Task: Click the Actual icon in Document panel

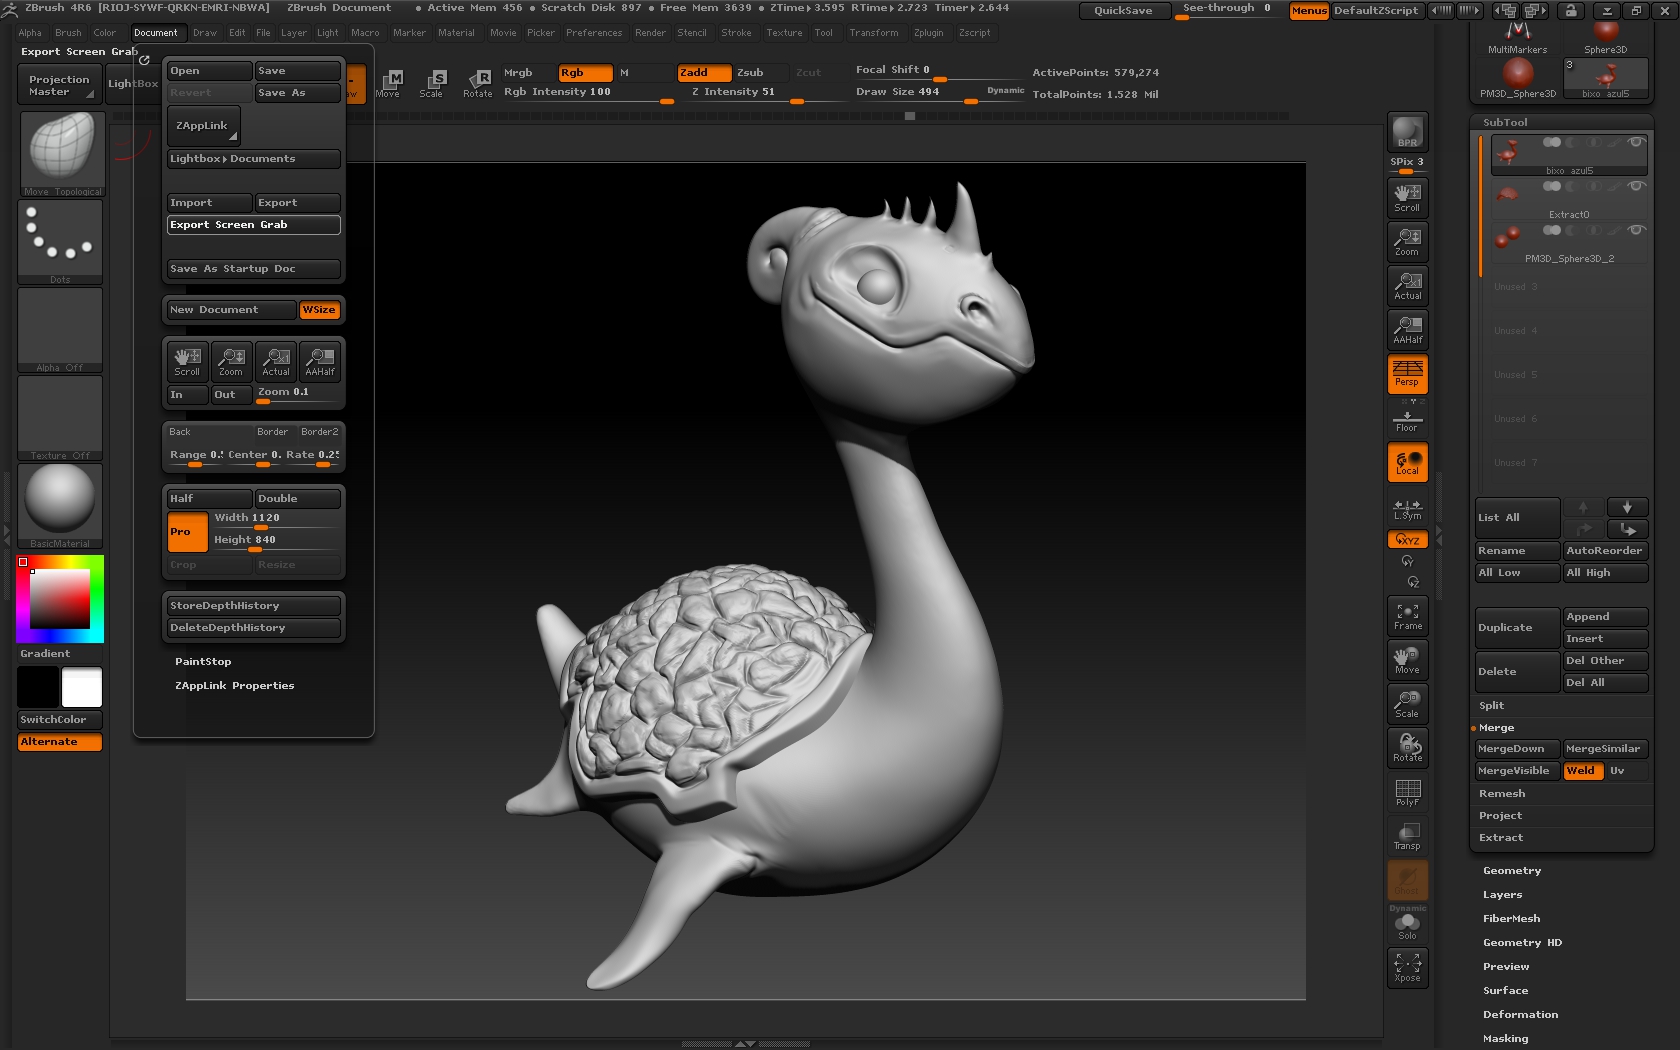Action: [x=276, y=361]
